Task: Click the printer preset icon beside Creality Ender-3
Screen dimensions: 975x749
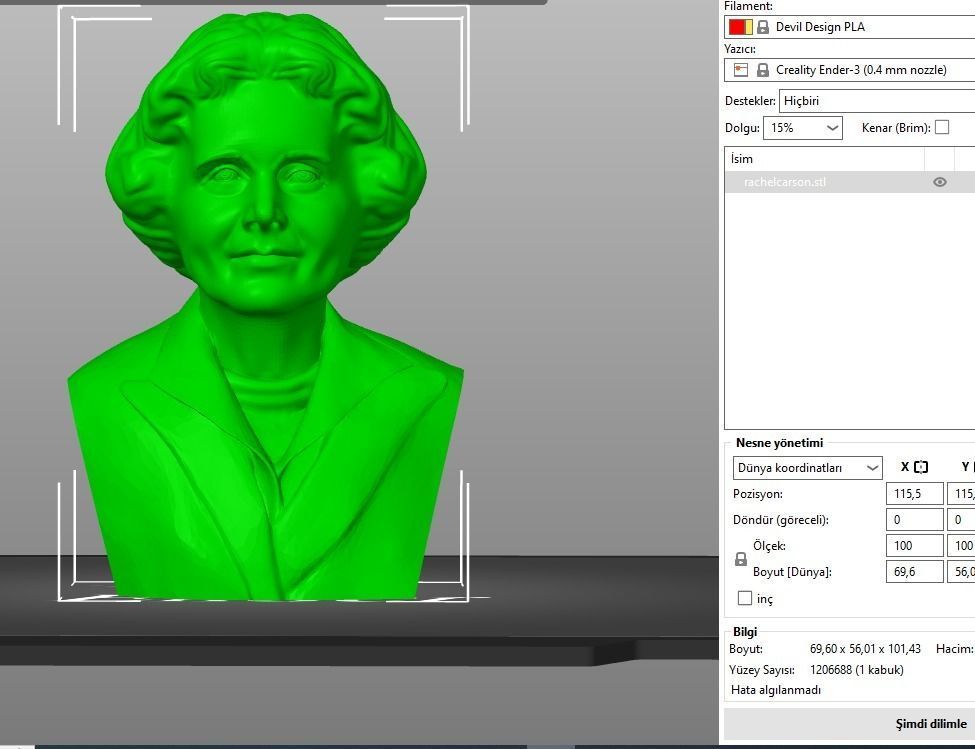Action: (x=741, y=70)
